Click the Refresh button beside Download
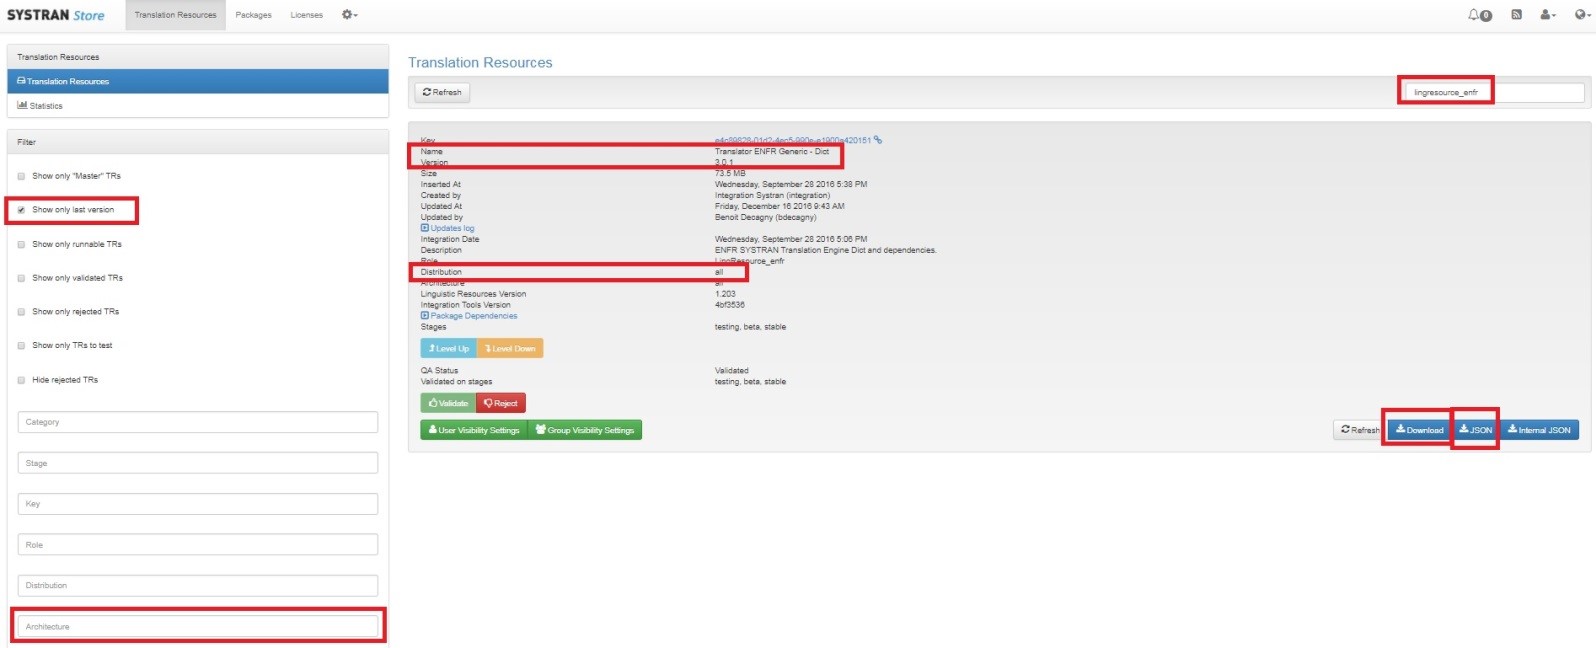This screenshot has height=648, width=1596. coord(1360,430)
